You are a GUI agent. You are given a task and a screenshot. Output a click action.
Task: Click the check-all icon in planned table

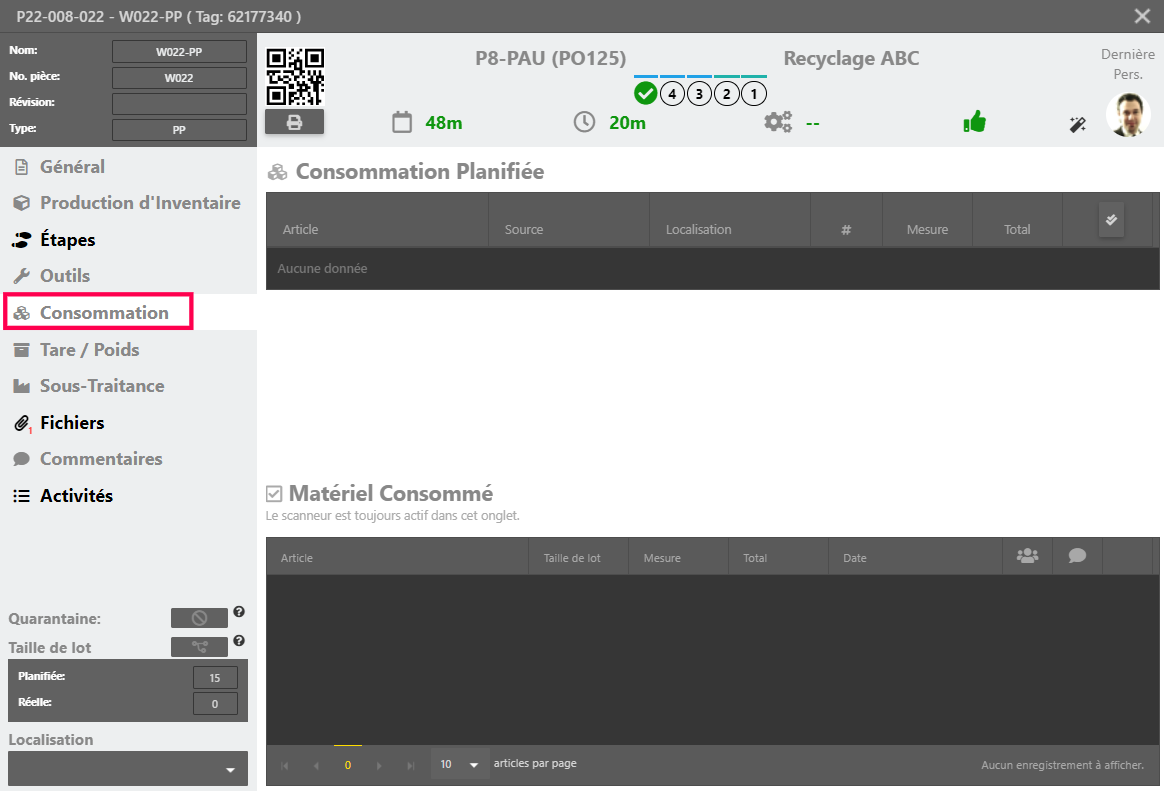click(1111, 220)
